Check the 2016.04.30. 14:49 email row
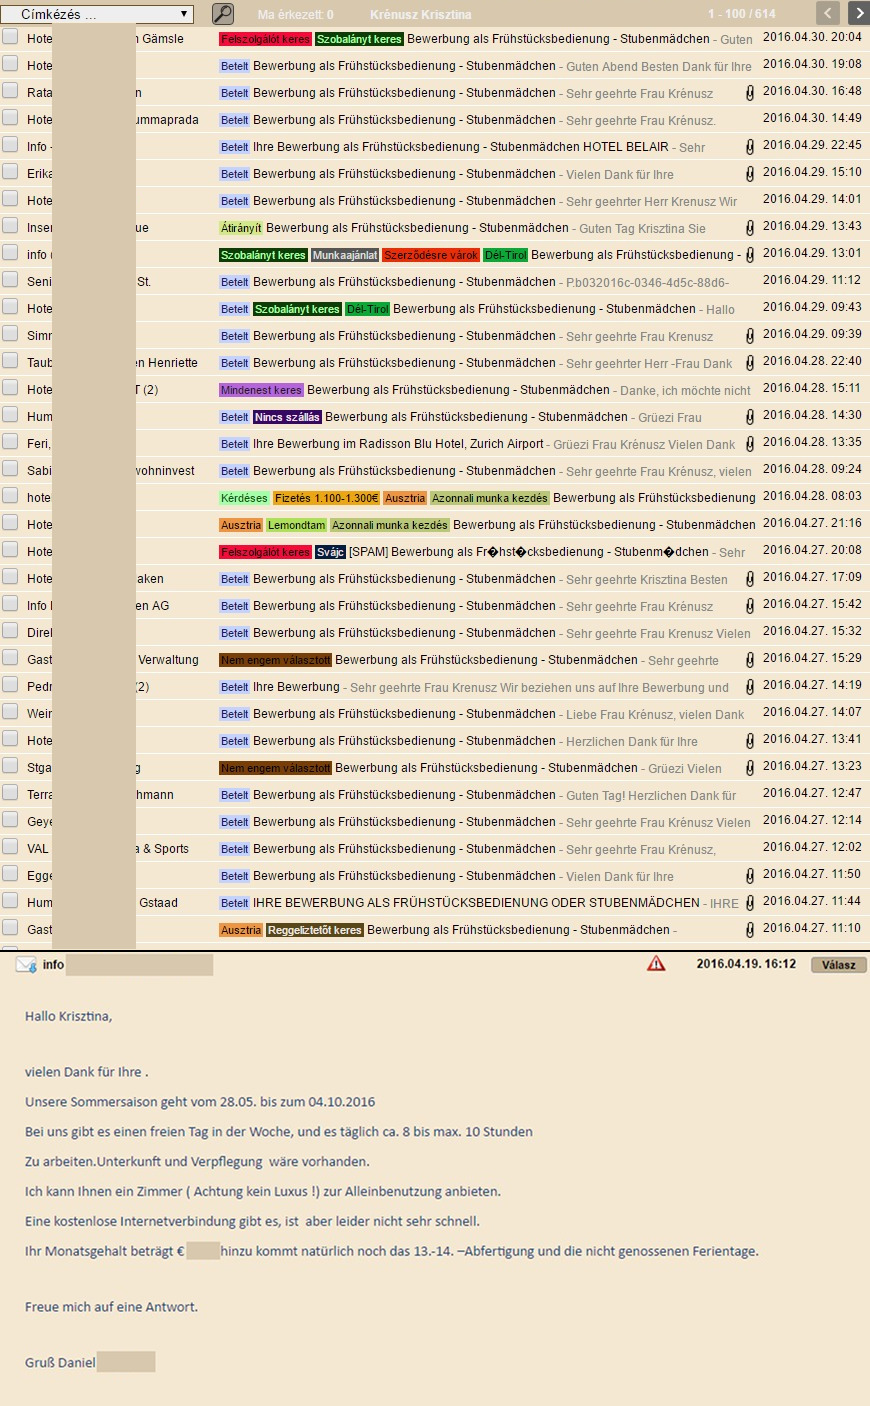 coord(10,118)
